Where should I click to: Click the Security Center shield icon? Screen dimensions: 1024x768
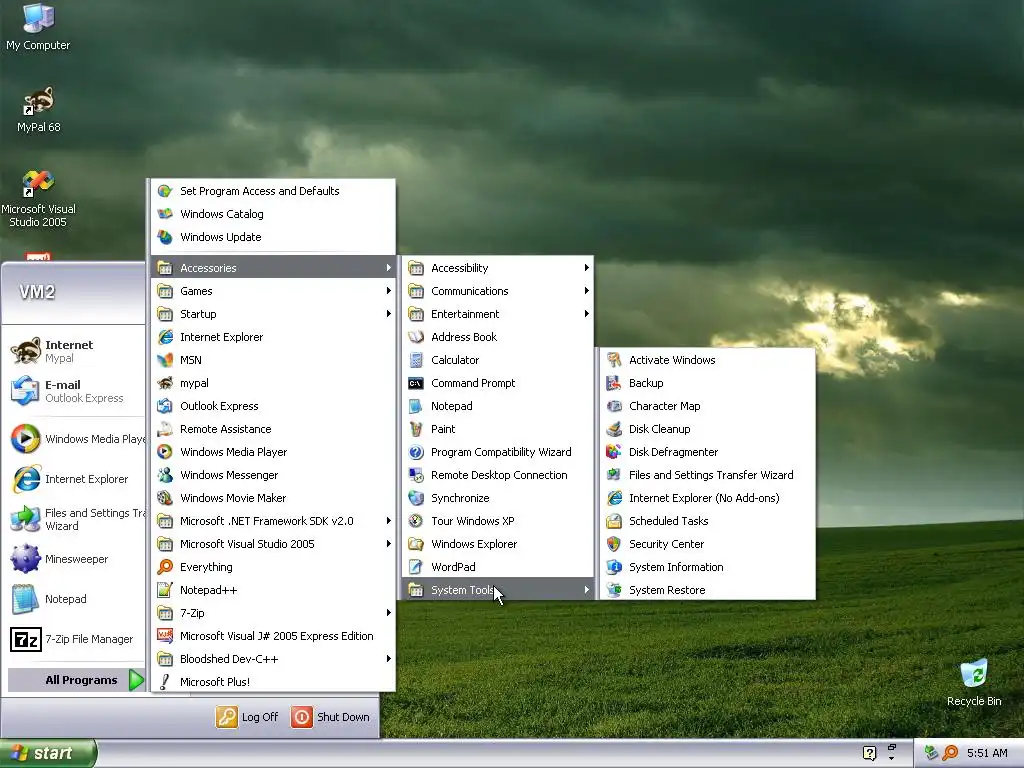click(x=614, y=544)
